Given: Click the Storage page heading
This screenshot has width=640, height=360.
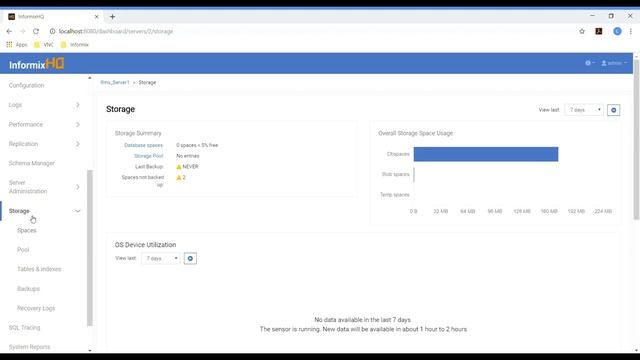Looking at the screenshot, I should pos(120,109).
